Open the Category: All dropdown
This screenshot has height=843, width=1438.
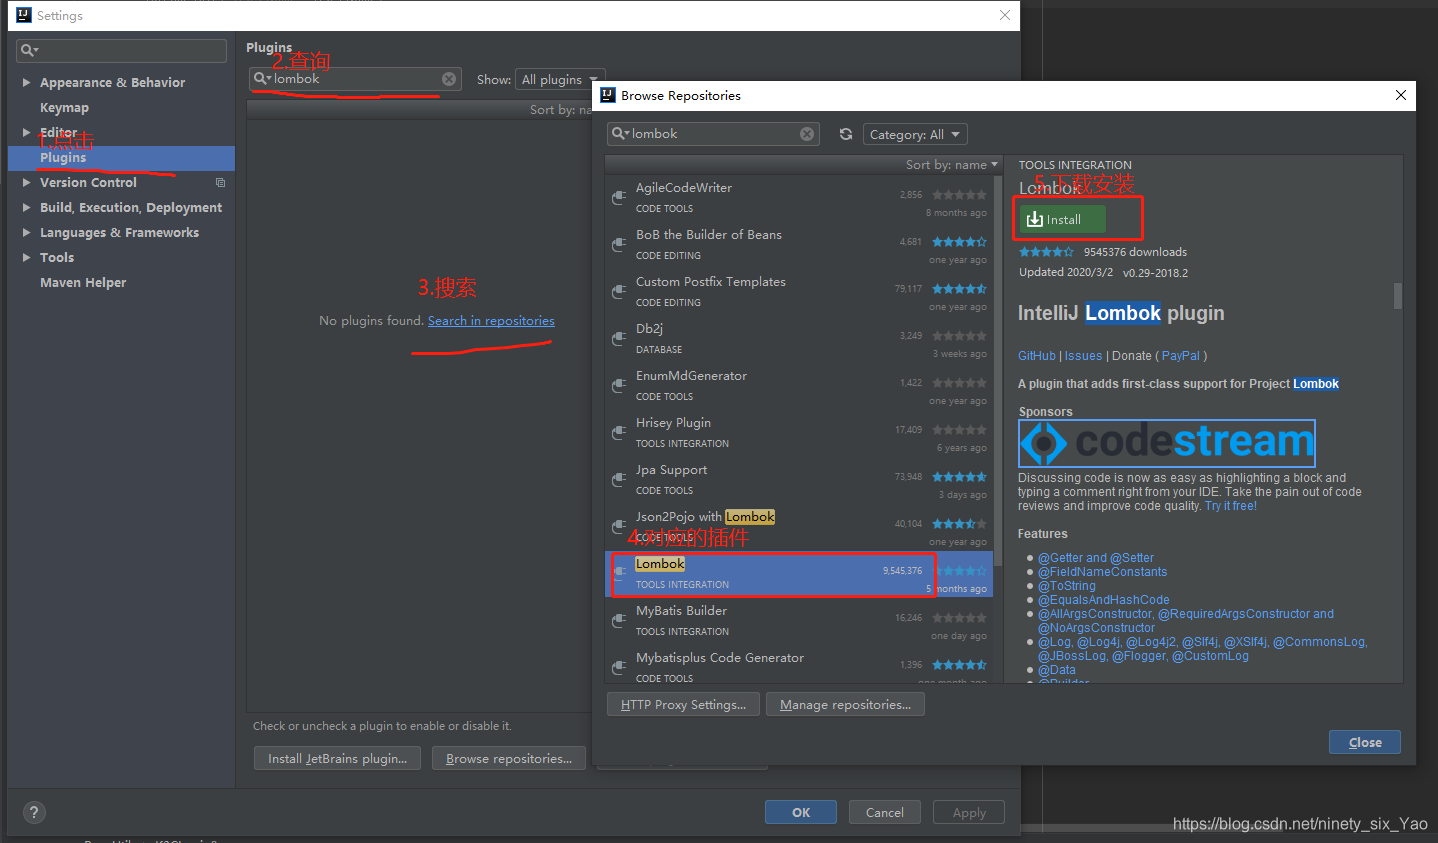tap(915, 134)
